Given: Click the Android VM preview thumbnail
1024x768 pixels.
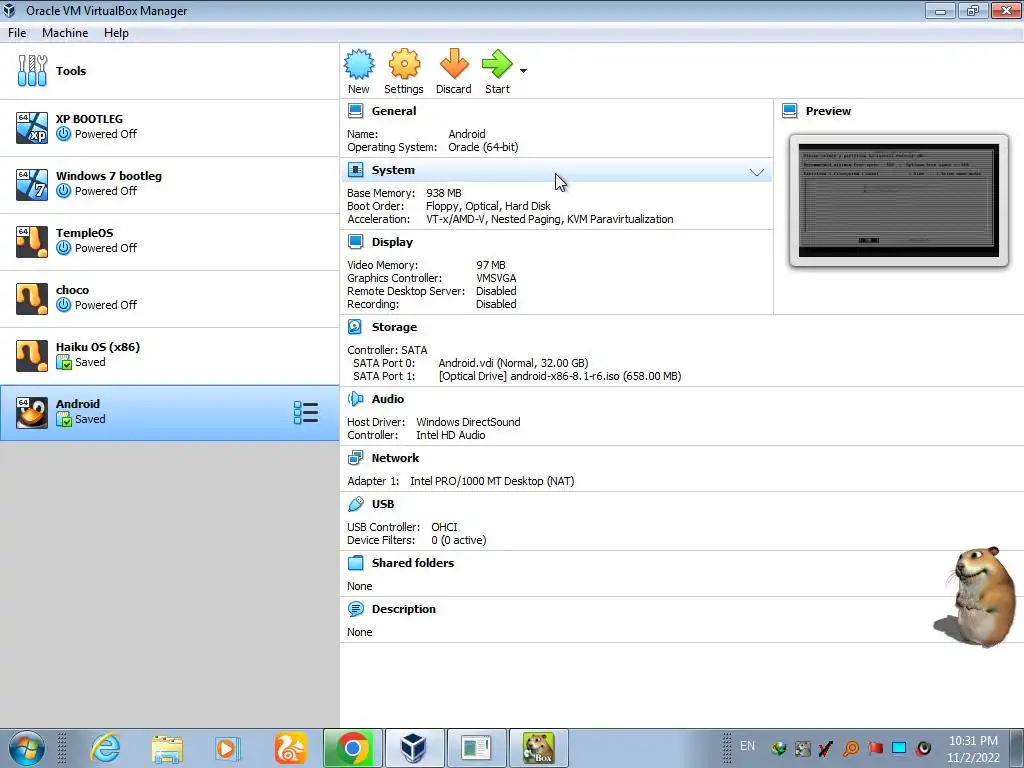Looking at the screenshot, I should pos(899,200).
